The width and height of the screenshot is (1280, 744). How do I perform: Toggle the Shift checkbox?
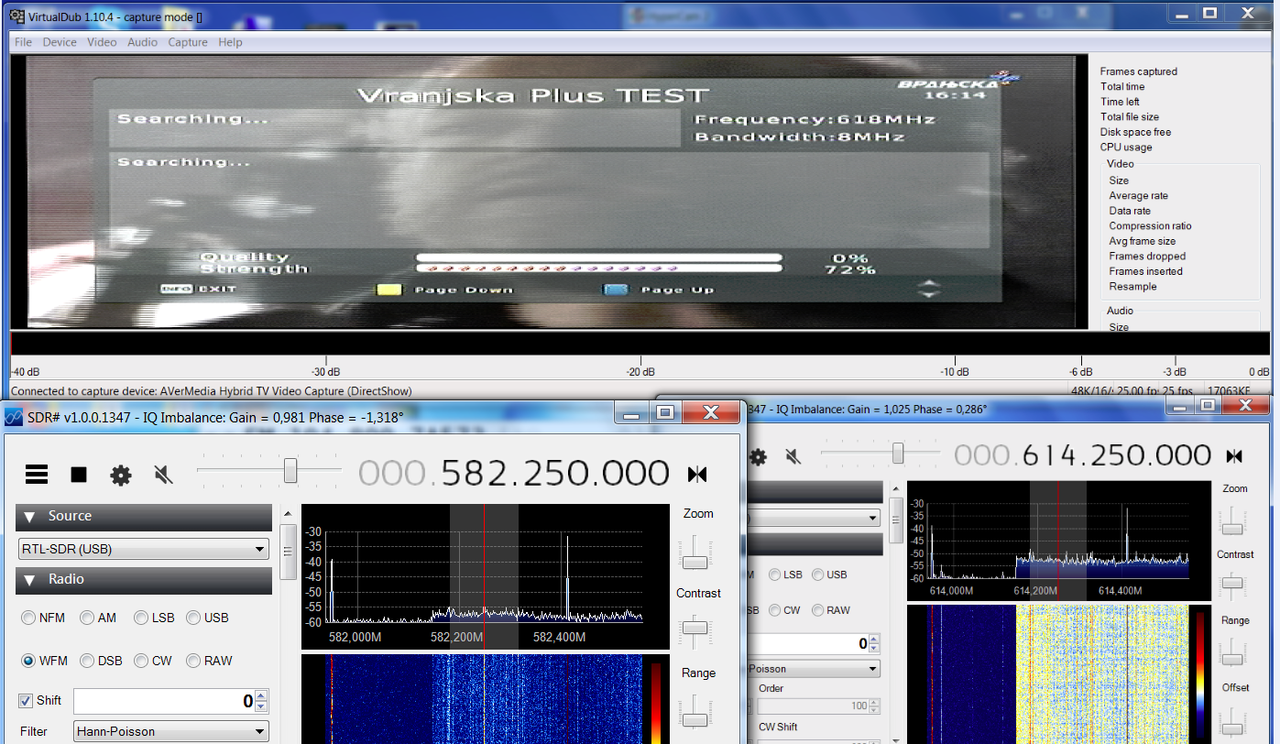tap(26, 701)
